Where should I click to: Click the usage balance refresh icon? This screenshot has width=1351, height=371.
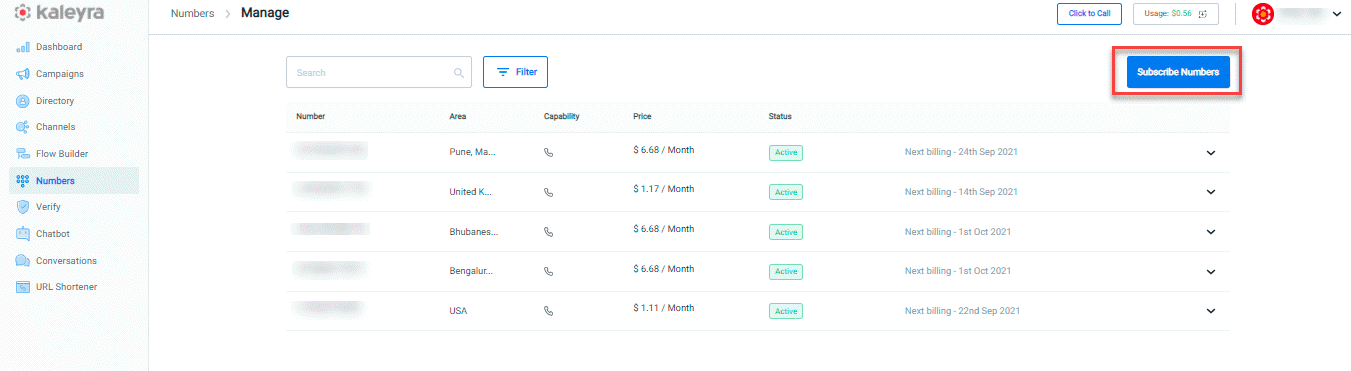[x=1202, y=14]
